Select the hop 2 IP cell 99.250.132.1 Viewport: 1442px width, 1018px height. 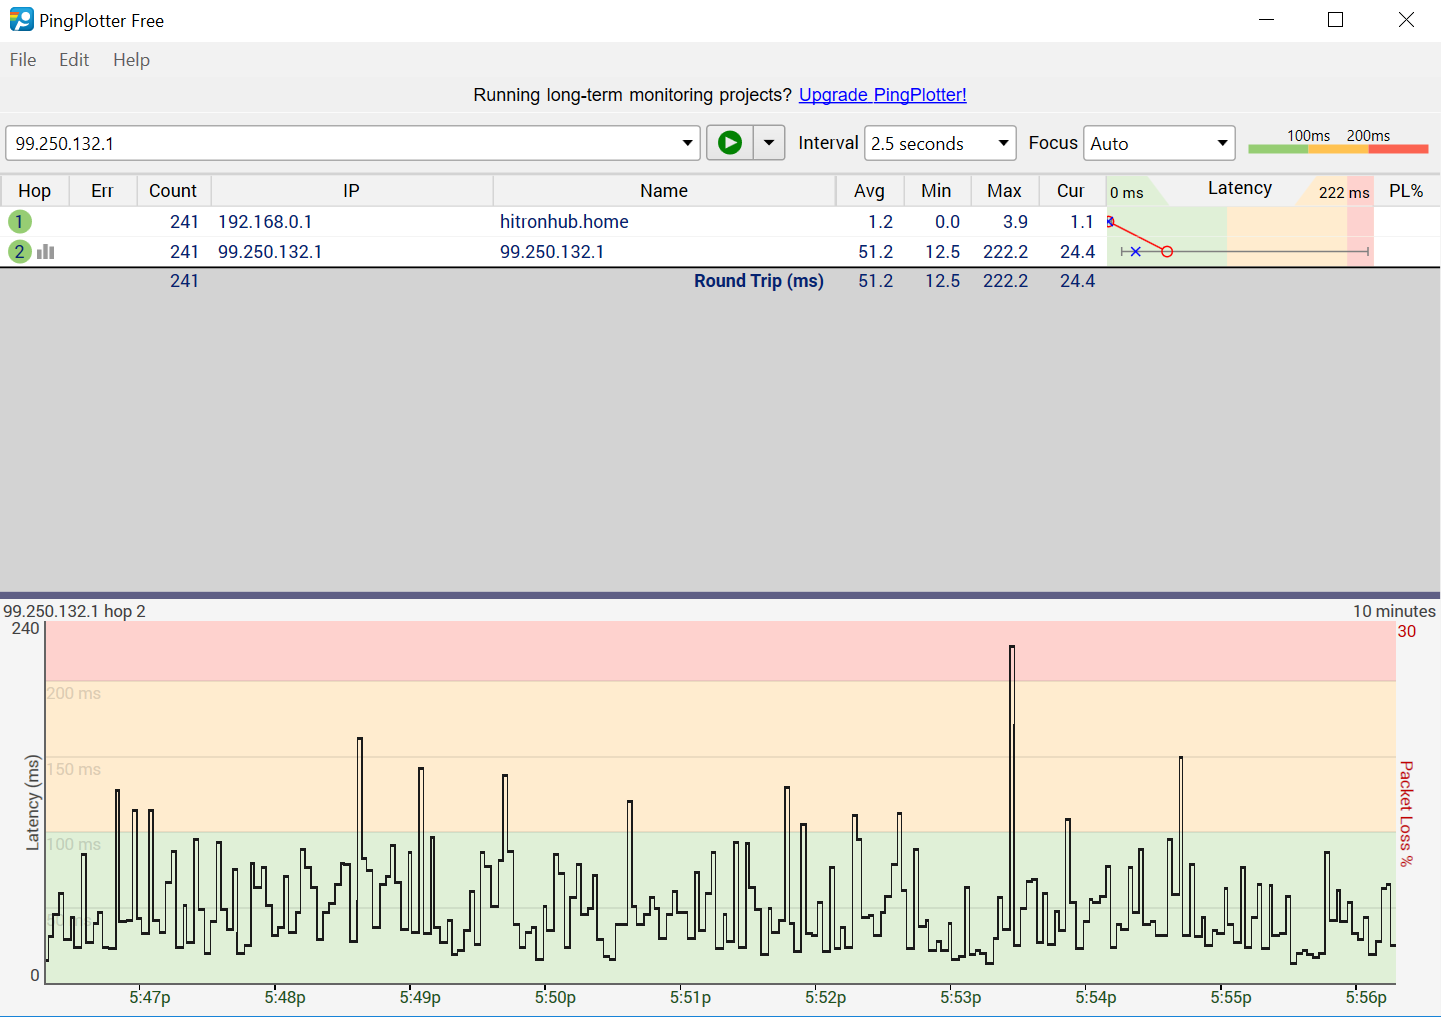[x=270, y=252]
